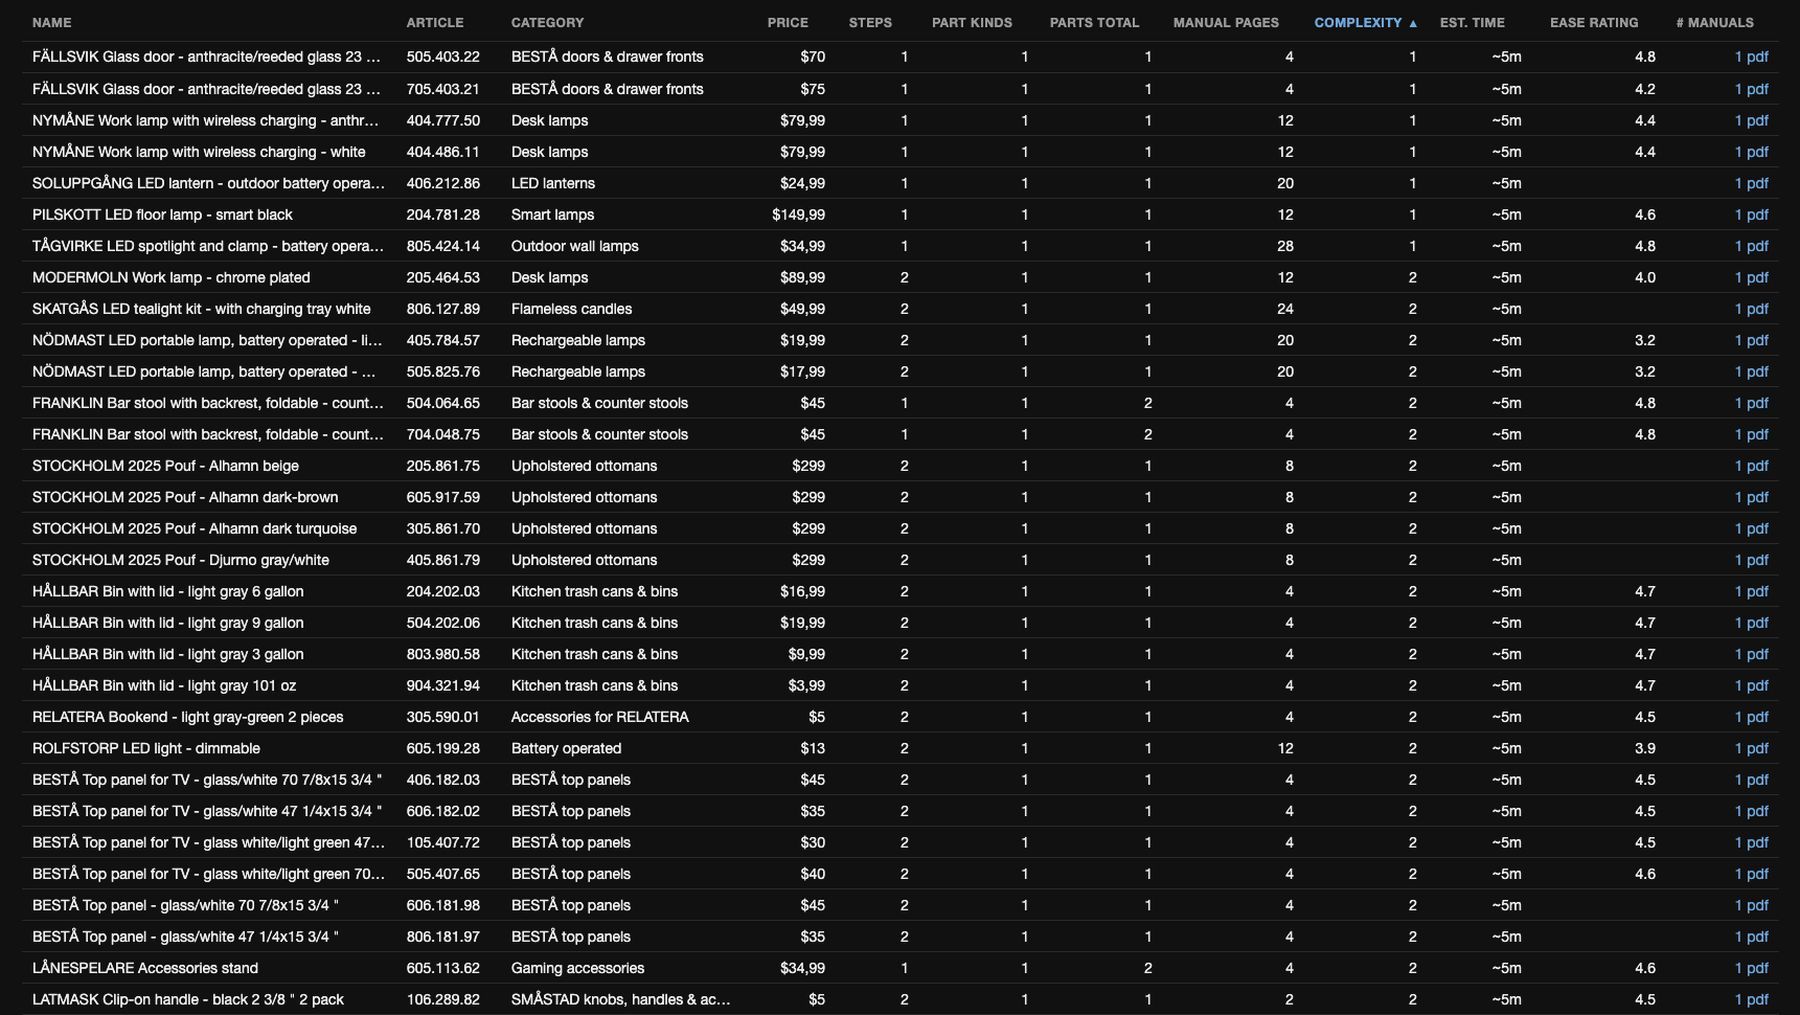Reverse the COMPLEXITY column sort order

click(x=1366, y=22)
